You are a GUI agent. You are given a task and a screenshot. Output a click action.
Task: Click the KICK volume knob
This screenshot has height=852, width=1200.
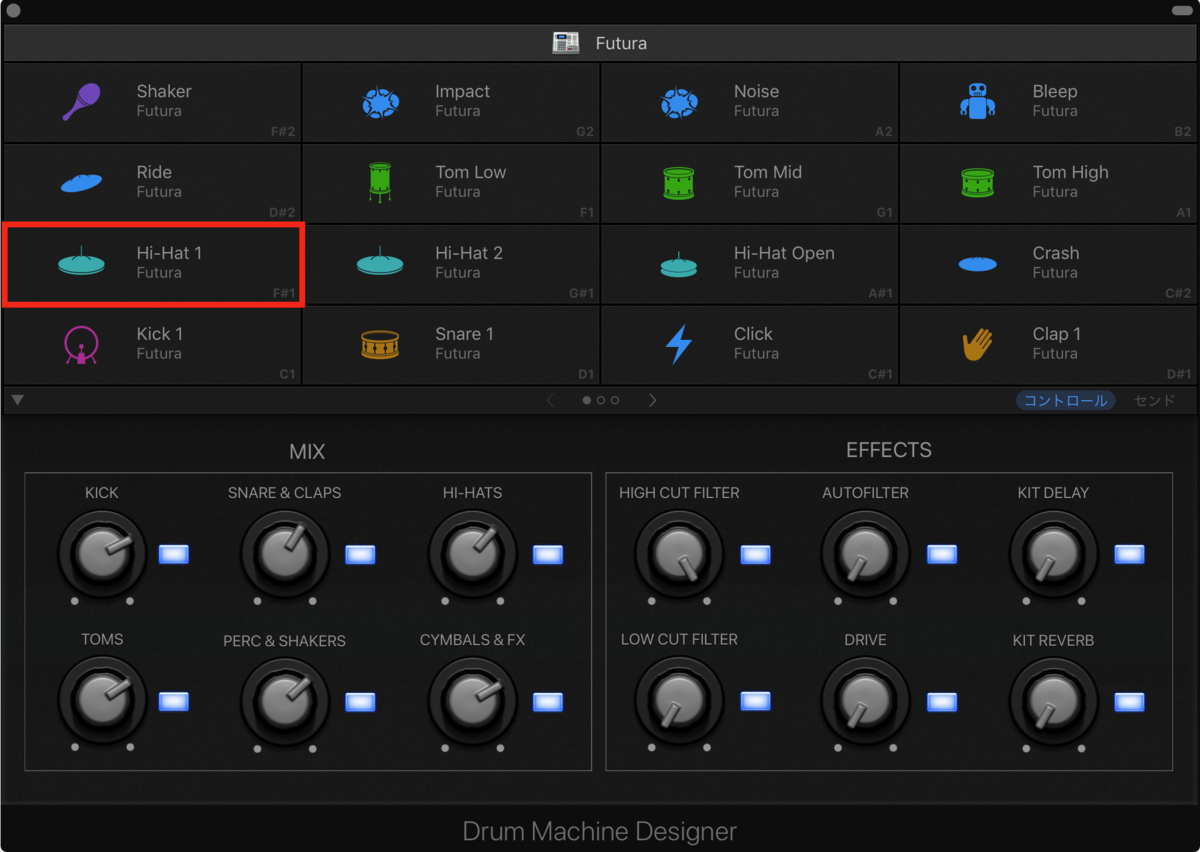tap(102, 554)
